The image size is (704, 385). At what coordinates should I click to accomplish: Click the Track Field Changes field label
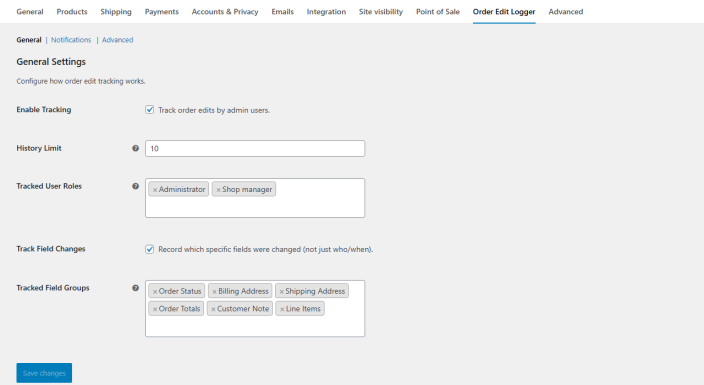coord(51,249)
